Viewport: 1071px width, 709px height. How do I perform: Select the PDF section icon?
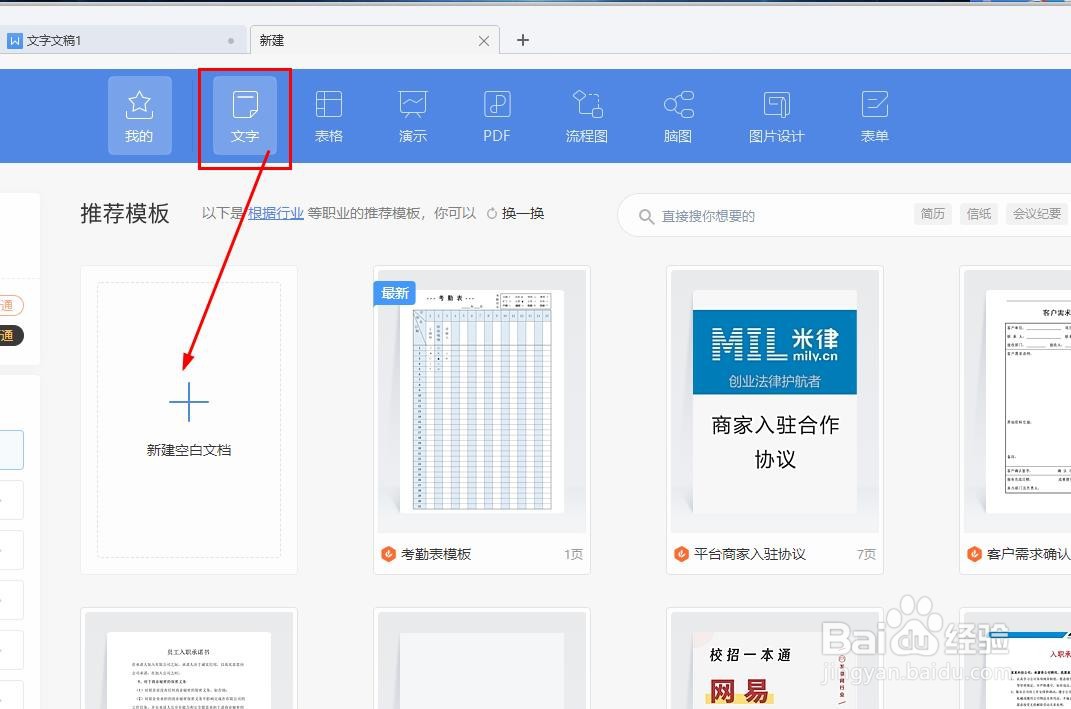coord(496,115)
